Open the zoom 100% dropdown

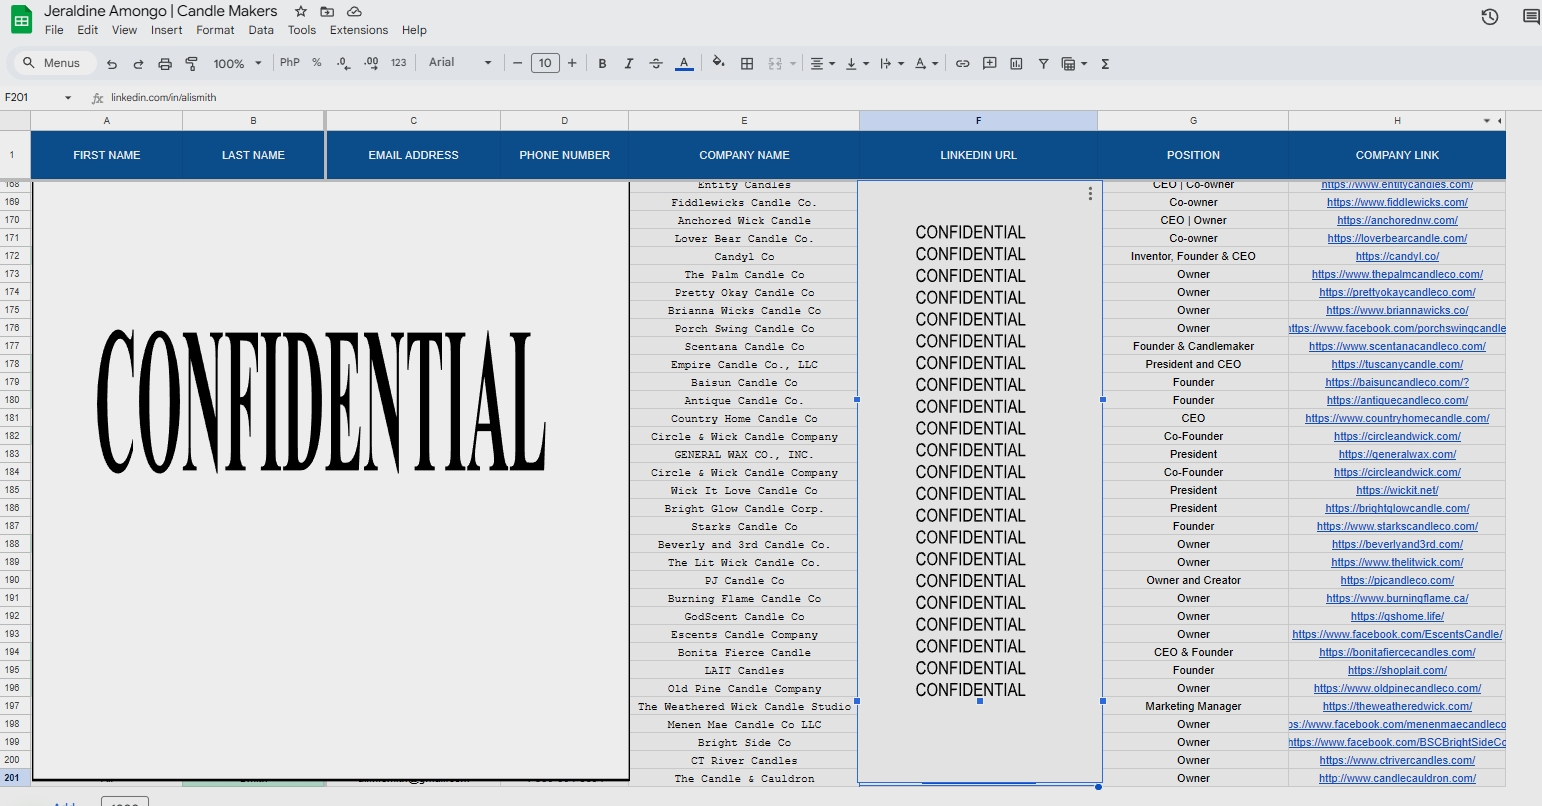click(x=237, y=63)
